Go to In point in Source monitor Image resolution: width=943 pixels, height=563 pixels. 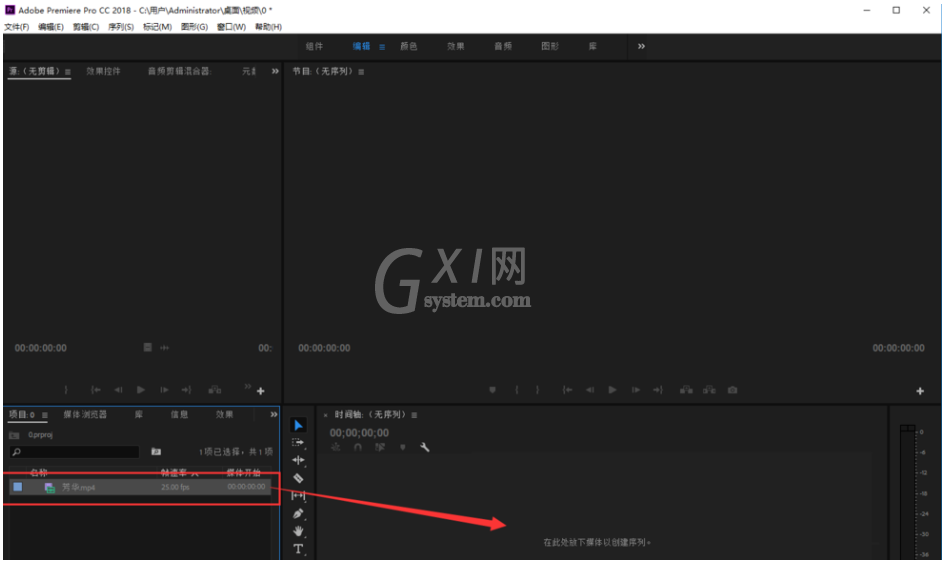(x=96, y=390)
